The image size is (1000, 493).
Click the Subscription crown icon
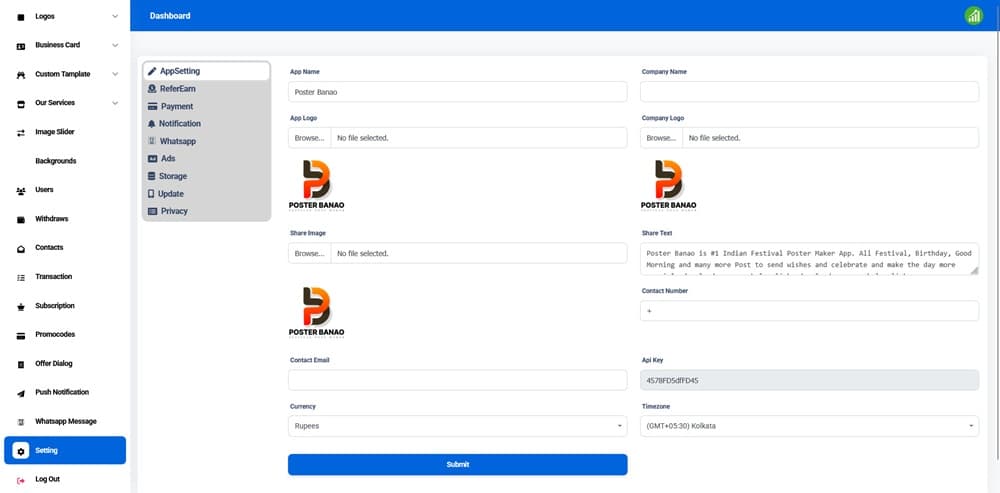[21, 306]
